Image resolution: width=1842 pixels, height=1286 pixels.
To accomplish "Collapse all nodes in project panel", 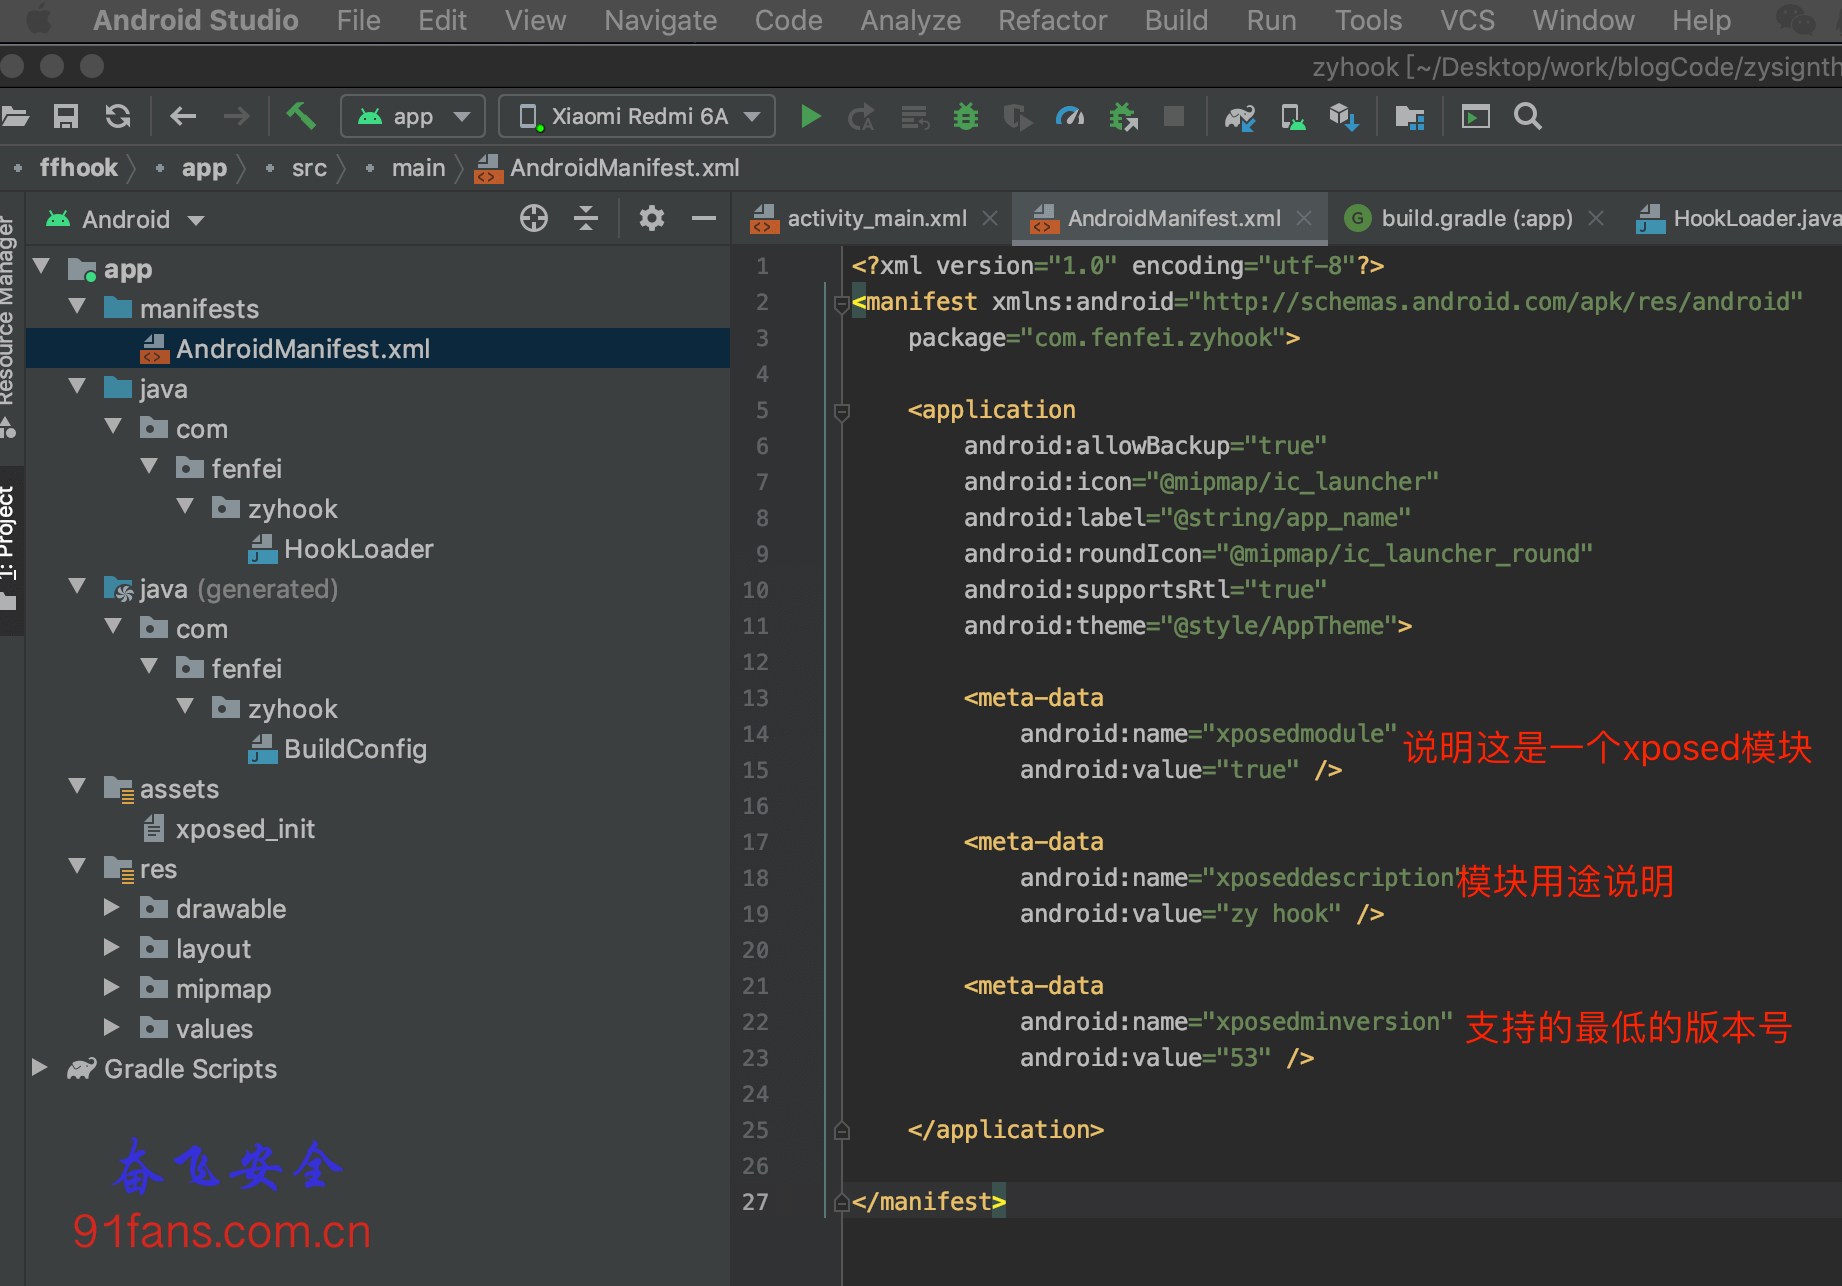I will coord(586,218).
